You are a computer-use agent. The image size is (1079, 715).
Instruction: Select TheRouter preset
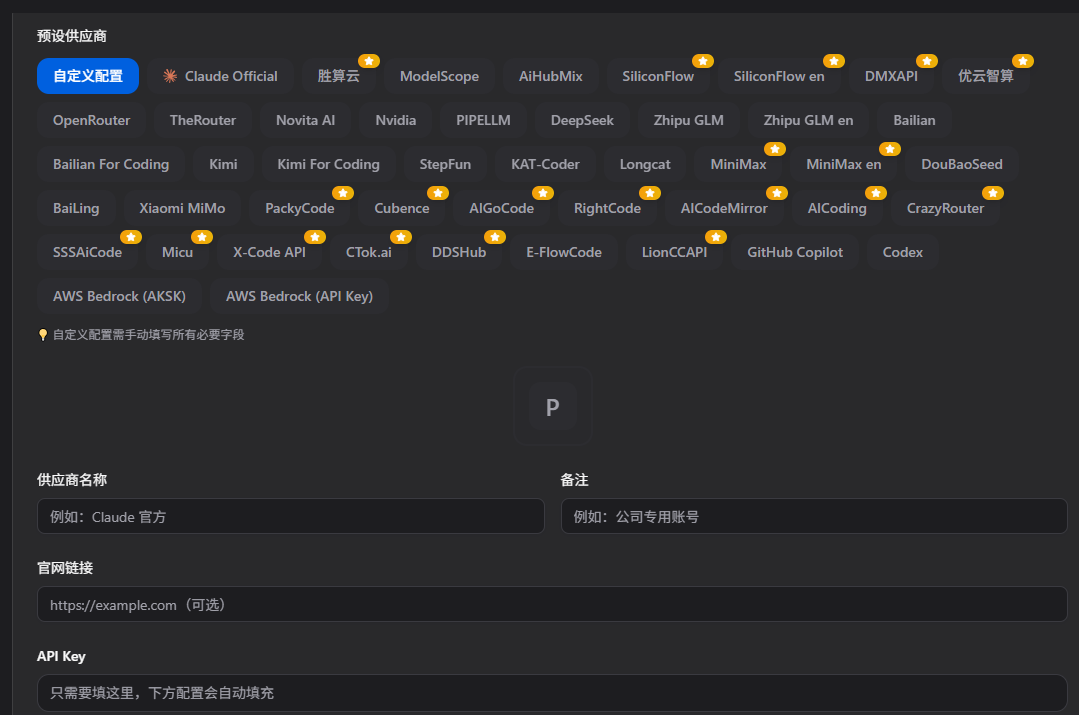tap(203, 120)
